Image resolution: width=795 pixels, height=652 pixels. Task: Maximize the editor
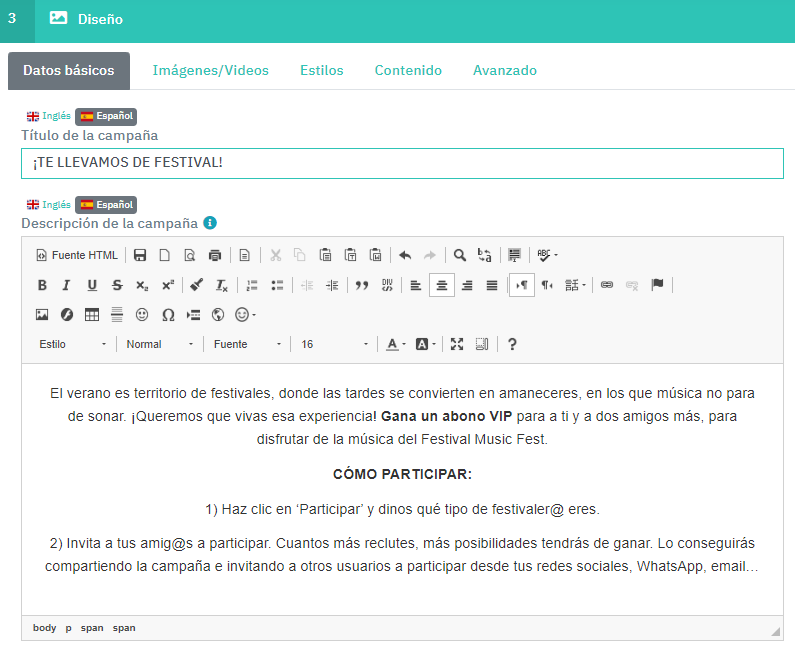tap(457, 344)
